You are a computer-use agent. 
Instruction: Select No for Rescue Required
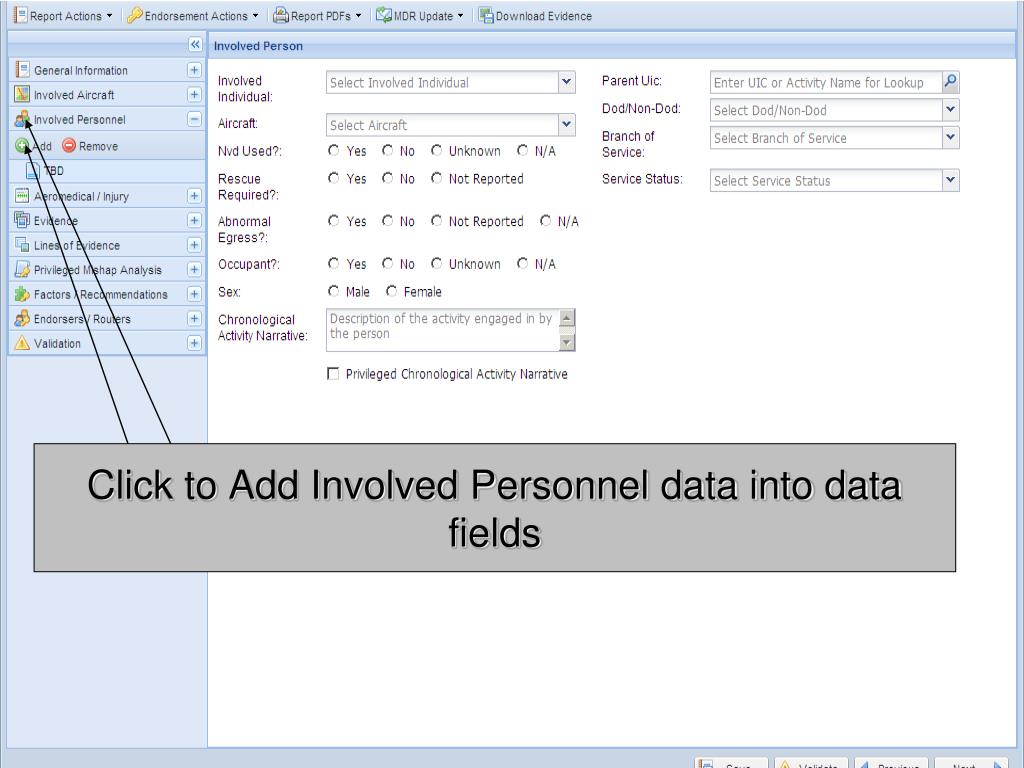click(x=387, y=178)
